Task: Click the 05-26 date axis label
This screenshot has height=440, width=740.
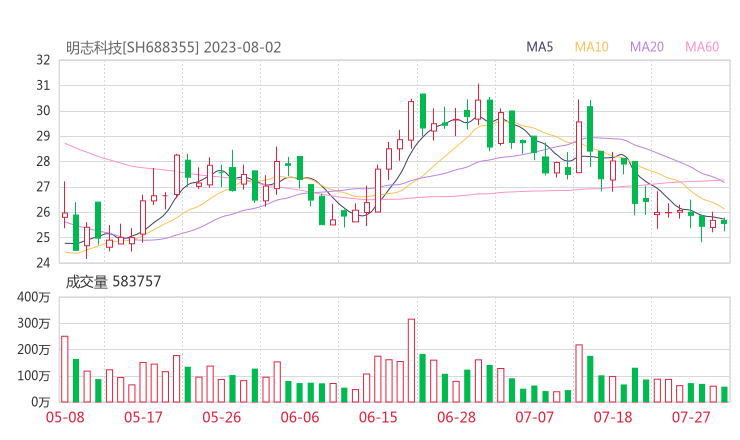Action: tap(221, 417)
